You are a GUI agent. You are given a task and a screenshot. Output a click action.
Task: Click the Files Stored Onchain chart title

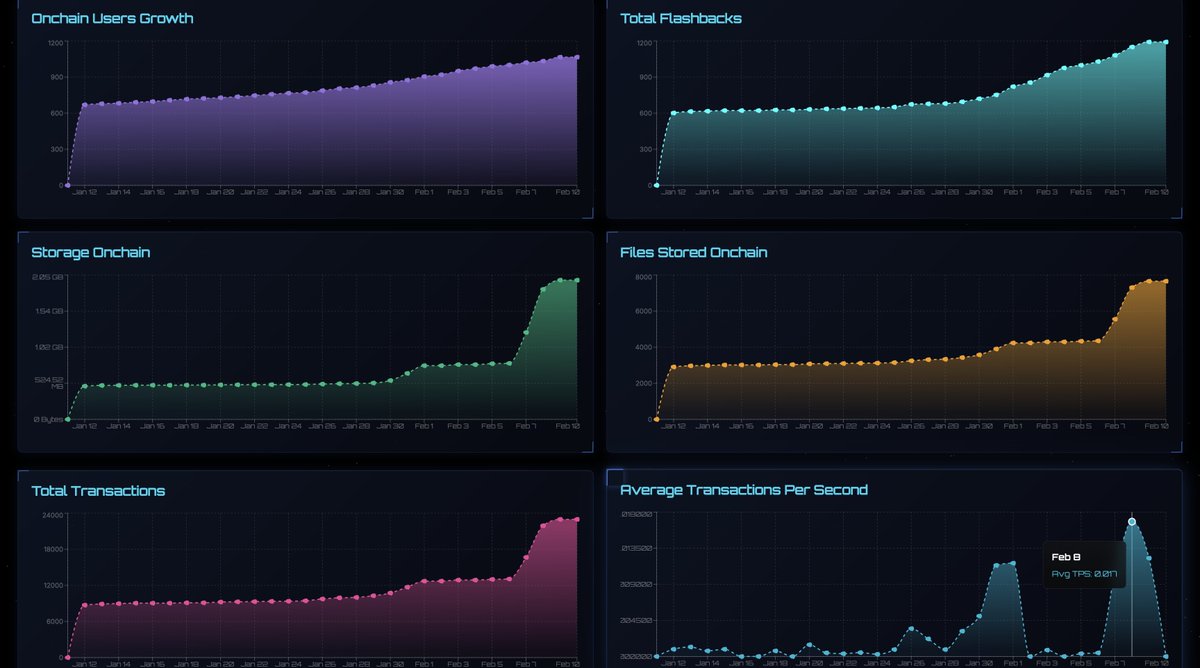694,253
